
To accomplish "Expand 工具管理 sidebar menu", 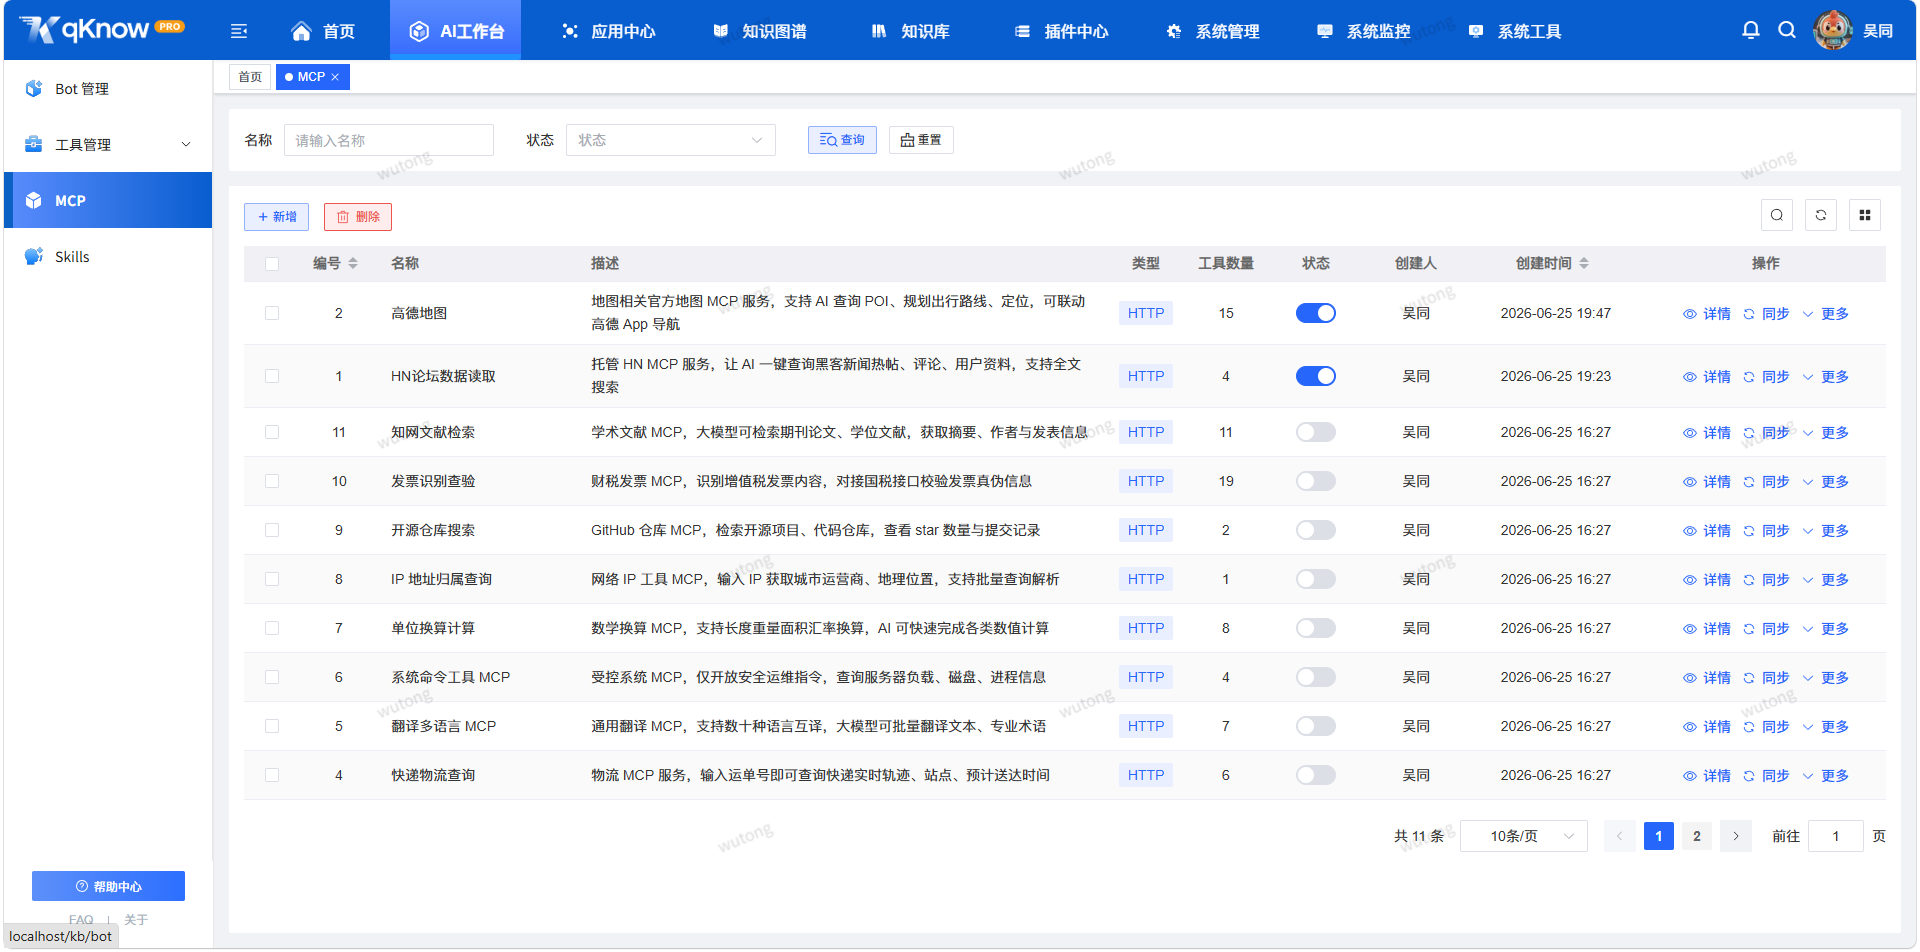I will (x=108, y=145).
